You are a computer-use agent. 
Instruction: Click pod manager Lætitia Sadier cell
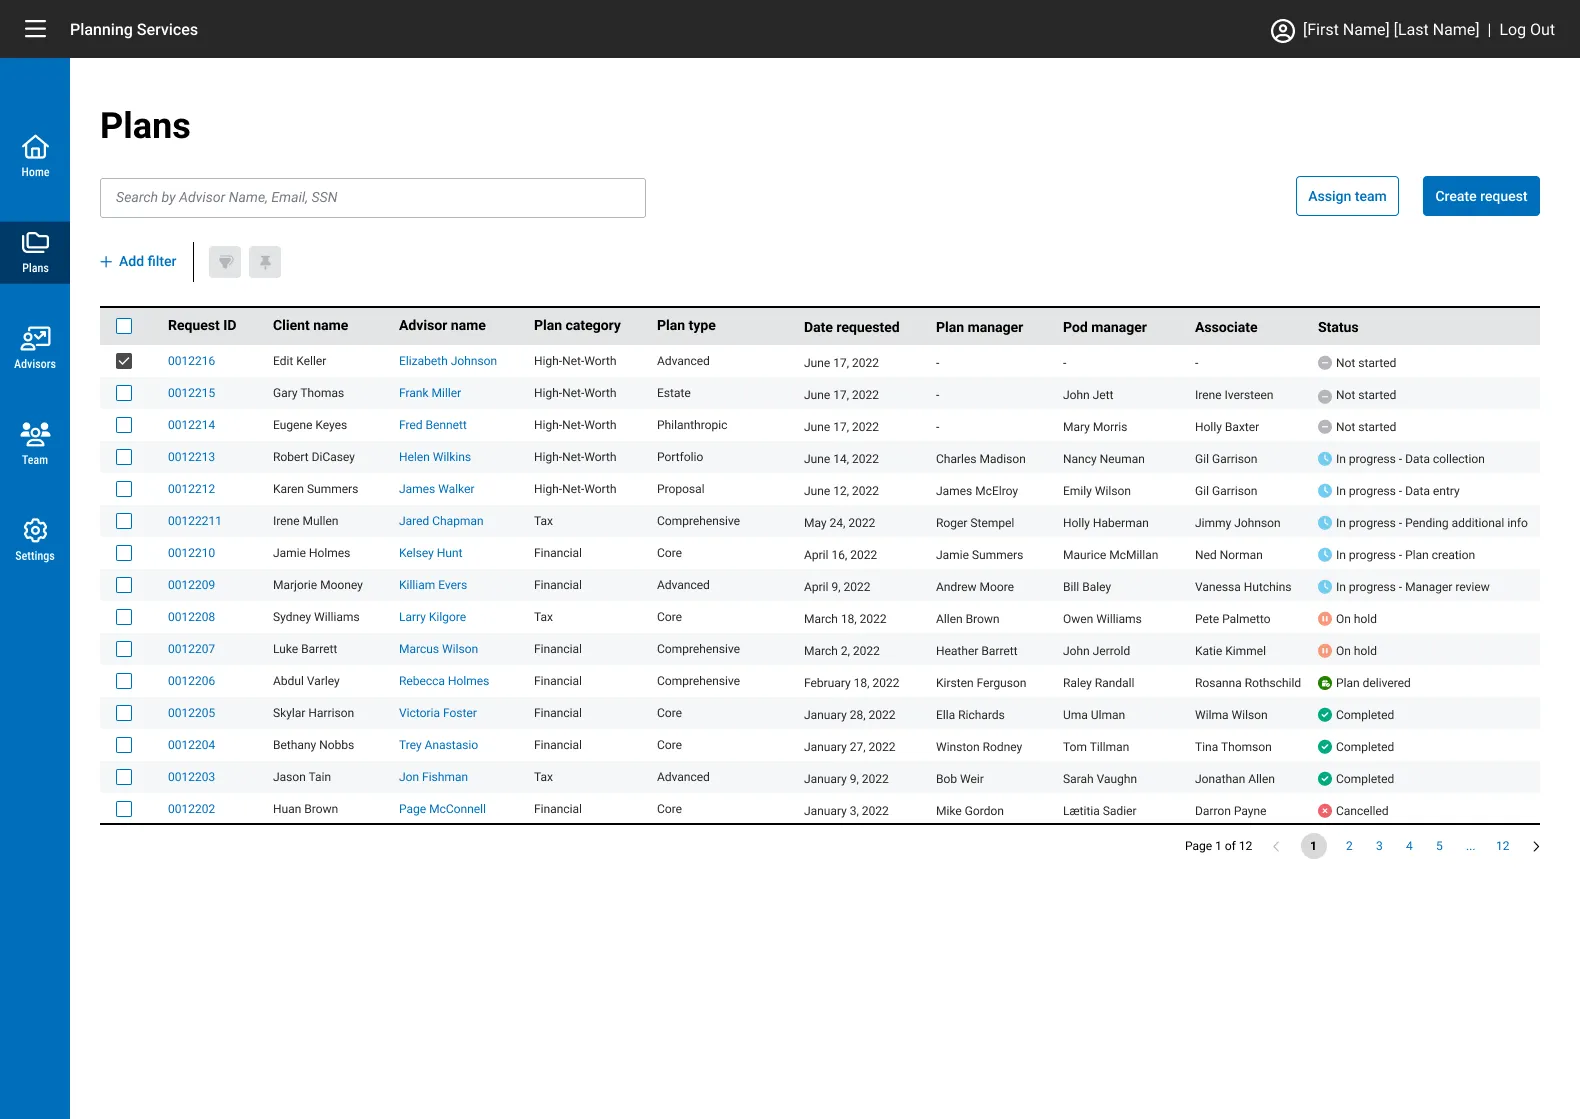coord(1099,811)
